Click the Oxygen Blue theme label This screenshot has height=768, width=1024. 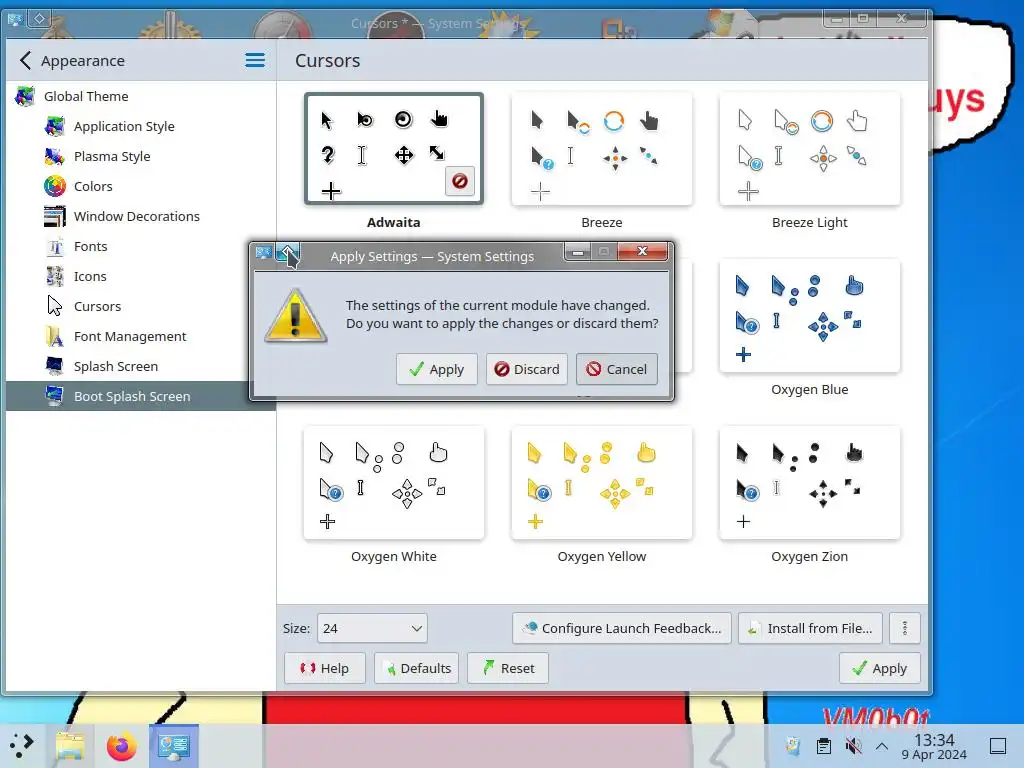pos(810,389)
